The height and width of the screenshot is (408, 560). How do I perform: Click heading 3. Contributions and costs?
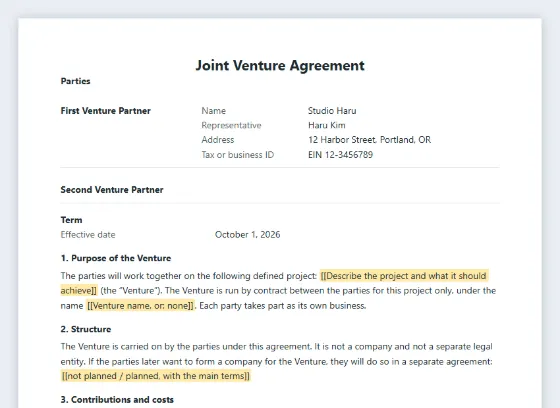click(x=117, y=400)
